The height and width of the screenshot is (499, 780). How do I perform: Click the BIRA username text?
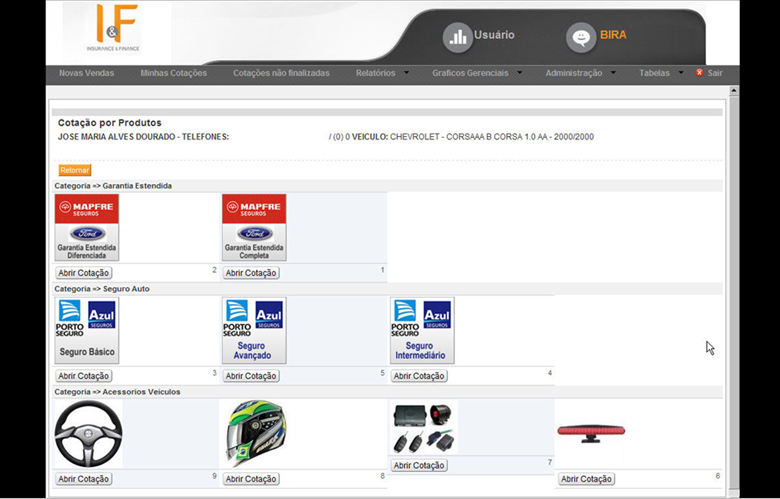pyautogui.click(x=613, y=35)
